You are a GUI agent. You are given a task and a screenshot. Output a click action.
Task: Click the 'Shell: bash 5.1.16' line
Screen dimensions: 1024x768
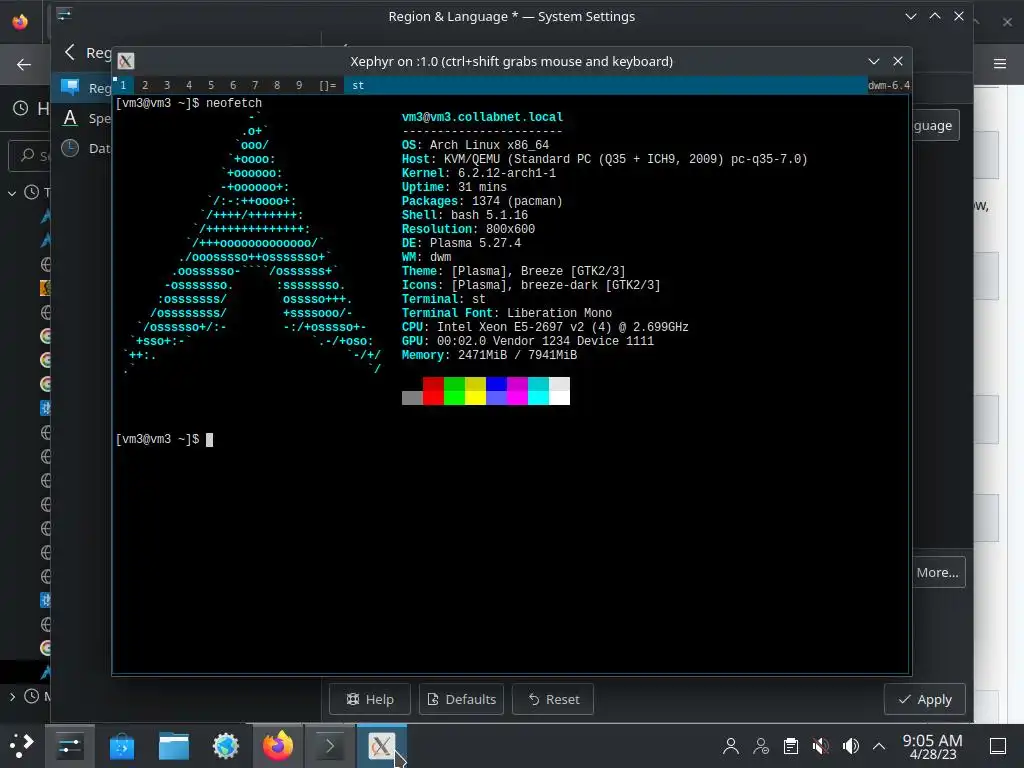click(x=465, y=215)
